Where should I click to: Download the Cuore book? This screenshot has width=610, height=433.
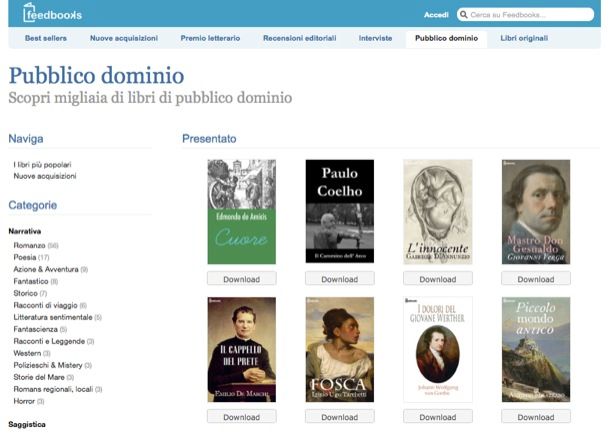point(242,279)
